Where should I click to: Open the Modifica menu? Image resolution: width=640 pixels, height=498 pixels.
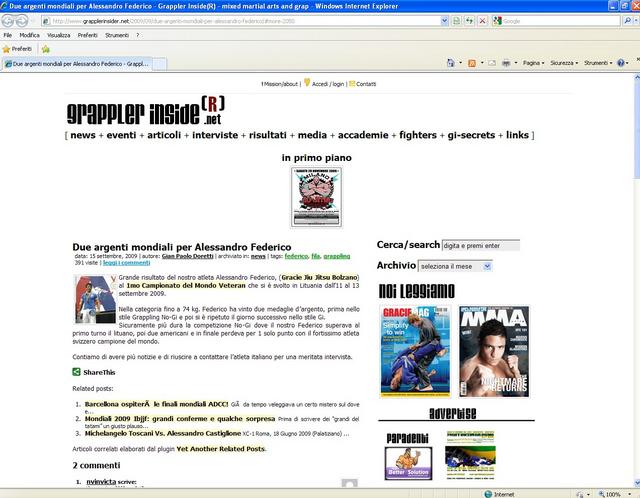29,34
